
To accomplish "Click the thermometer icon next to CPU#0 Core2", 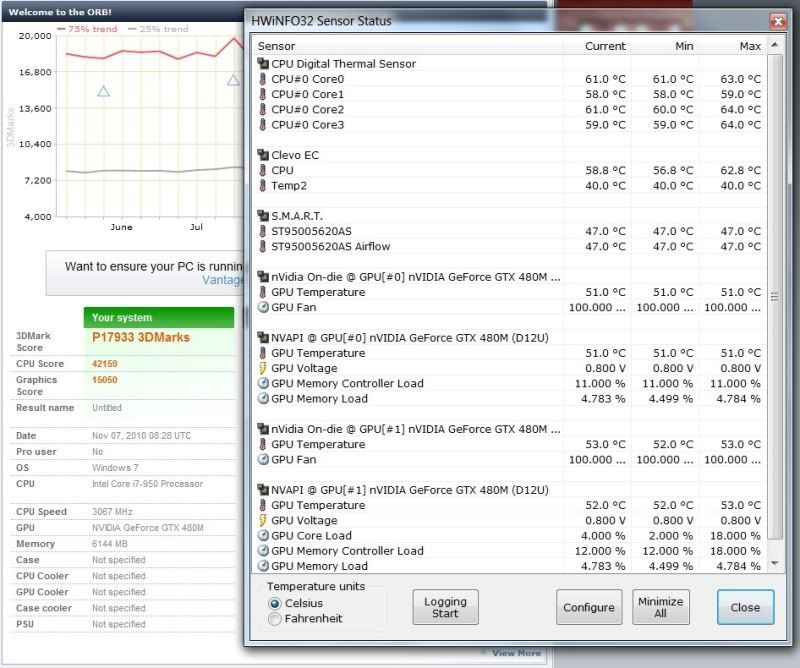I will [x=263, y=110].
